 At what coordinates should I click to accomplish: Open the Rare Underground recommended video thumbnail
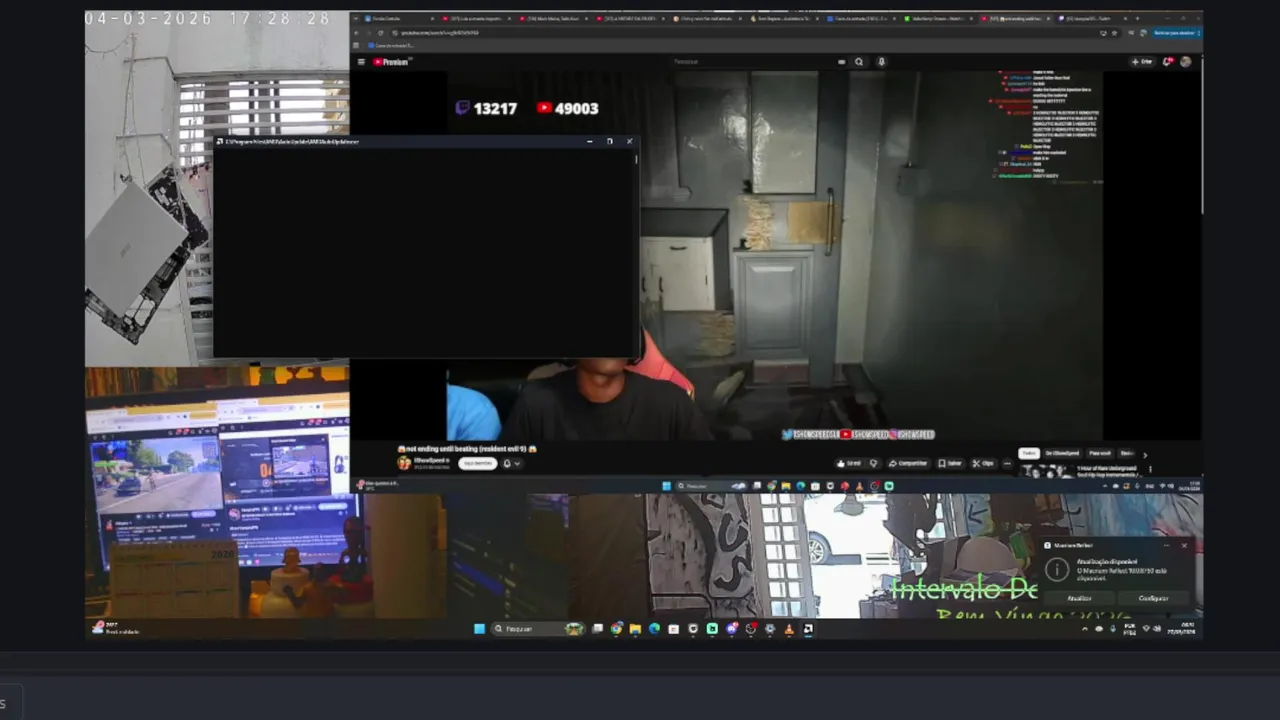[1045, 471]
